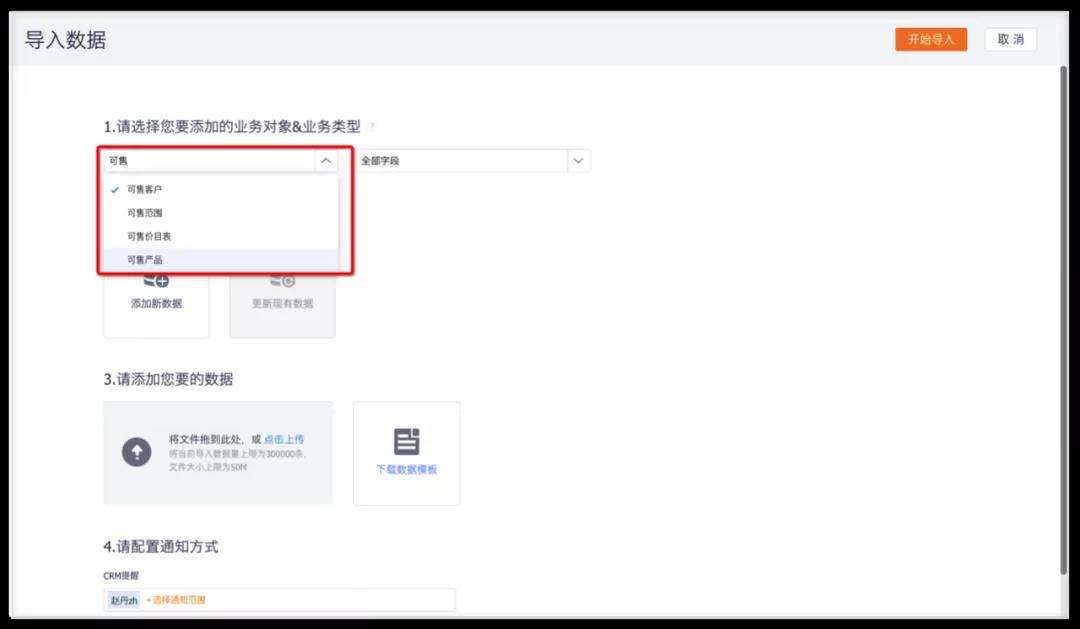Select the 可售客户 option

tap(144, 189)
